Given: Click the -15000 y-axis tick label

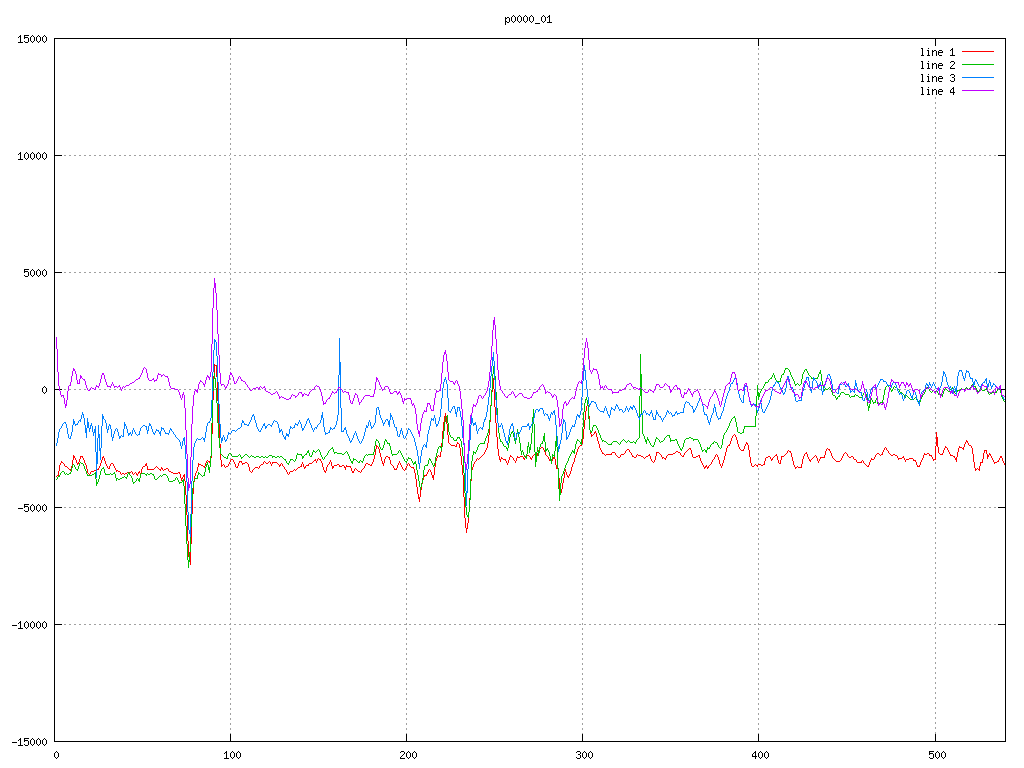Looking at the screenshot, I should tap(28, 741).
